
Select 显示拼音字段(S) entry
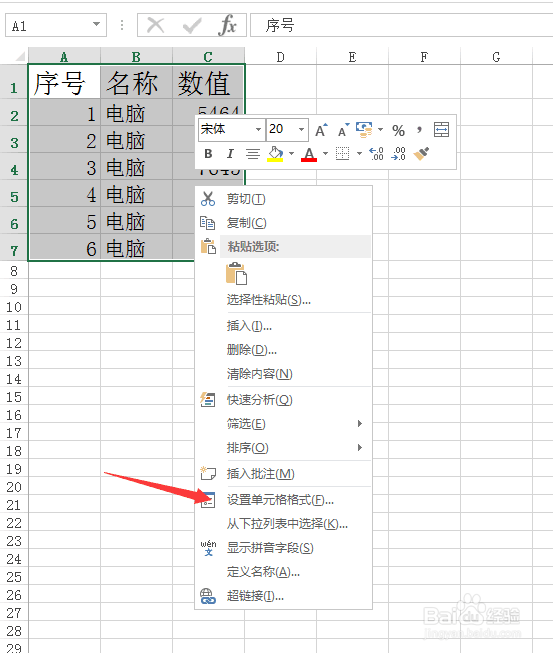pos(283,548)
